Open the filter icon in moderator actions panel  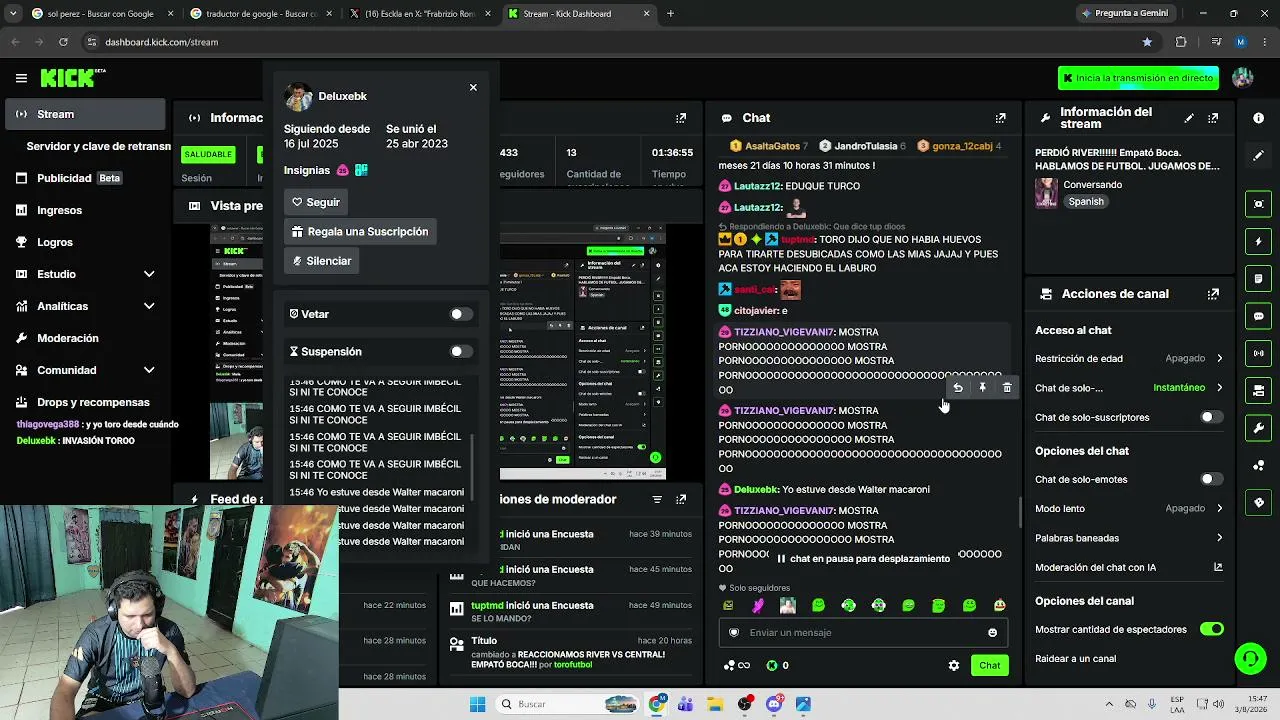coord(657,499)
